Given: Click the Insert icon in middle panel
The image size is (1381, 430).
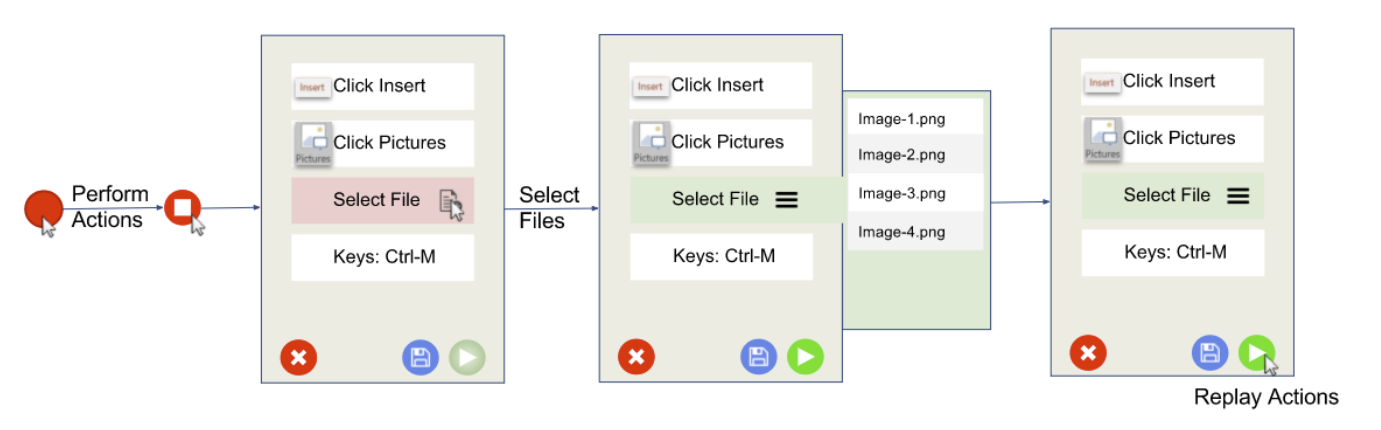Looking at the screenshot, I should click(650, 86).
